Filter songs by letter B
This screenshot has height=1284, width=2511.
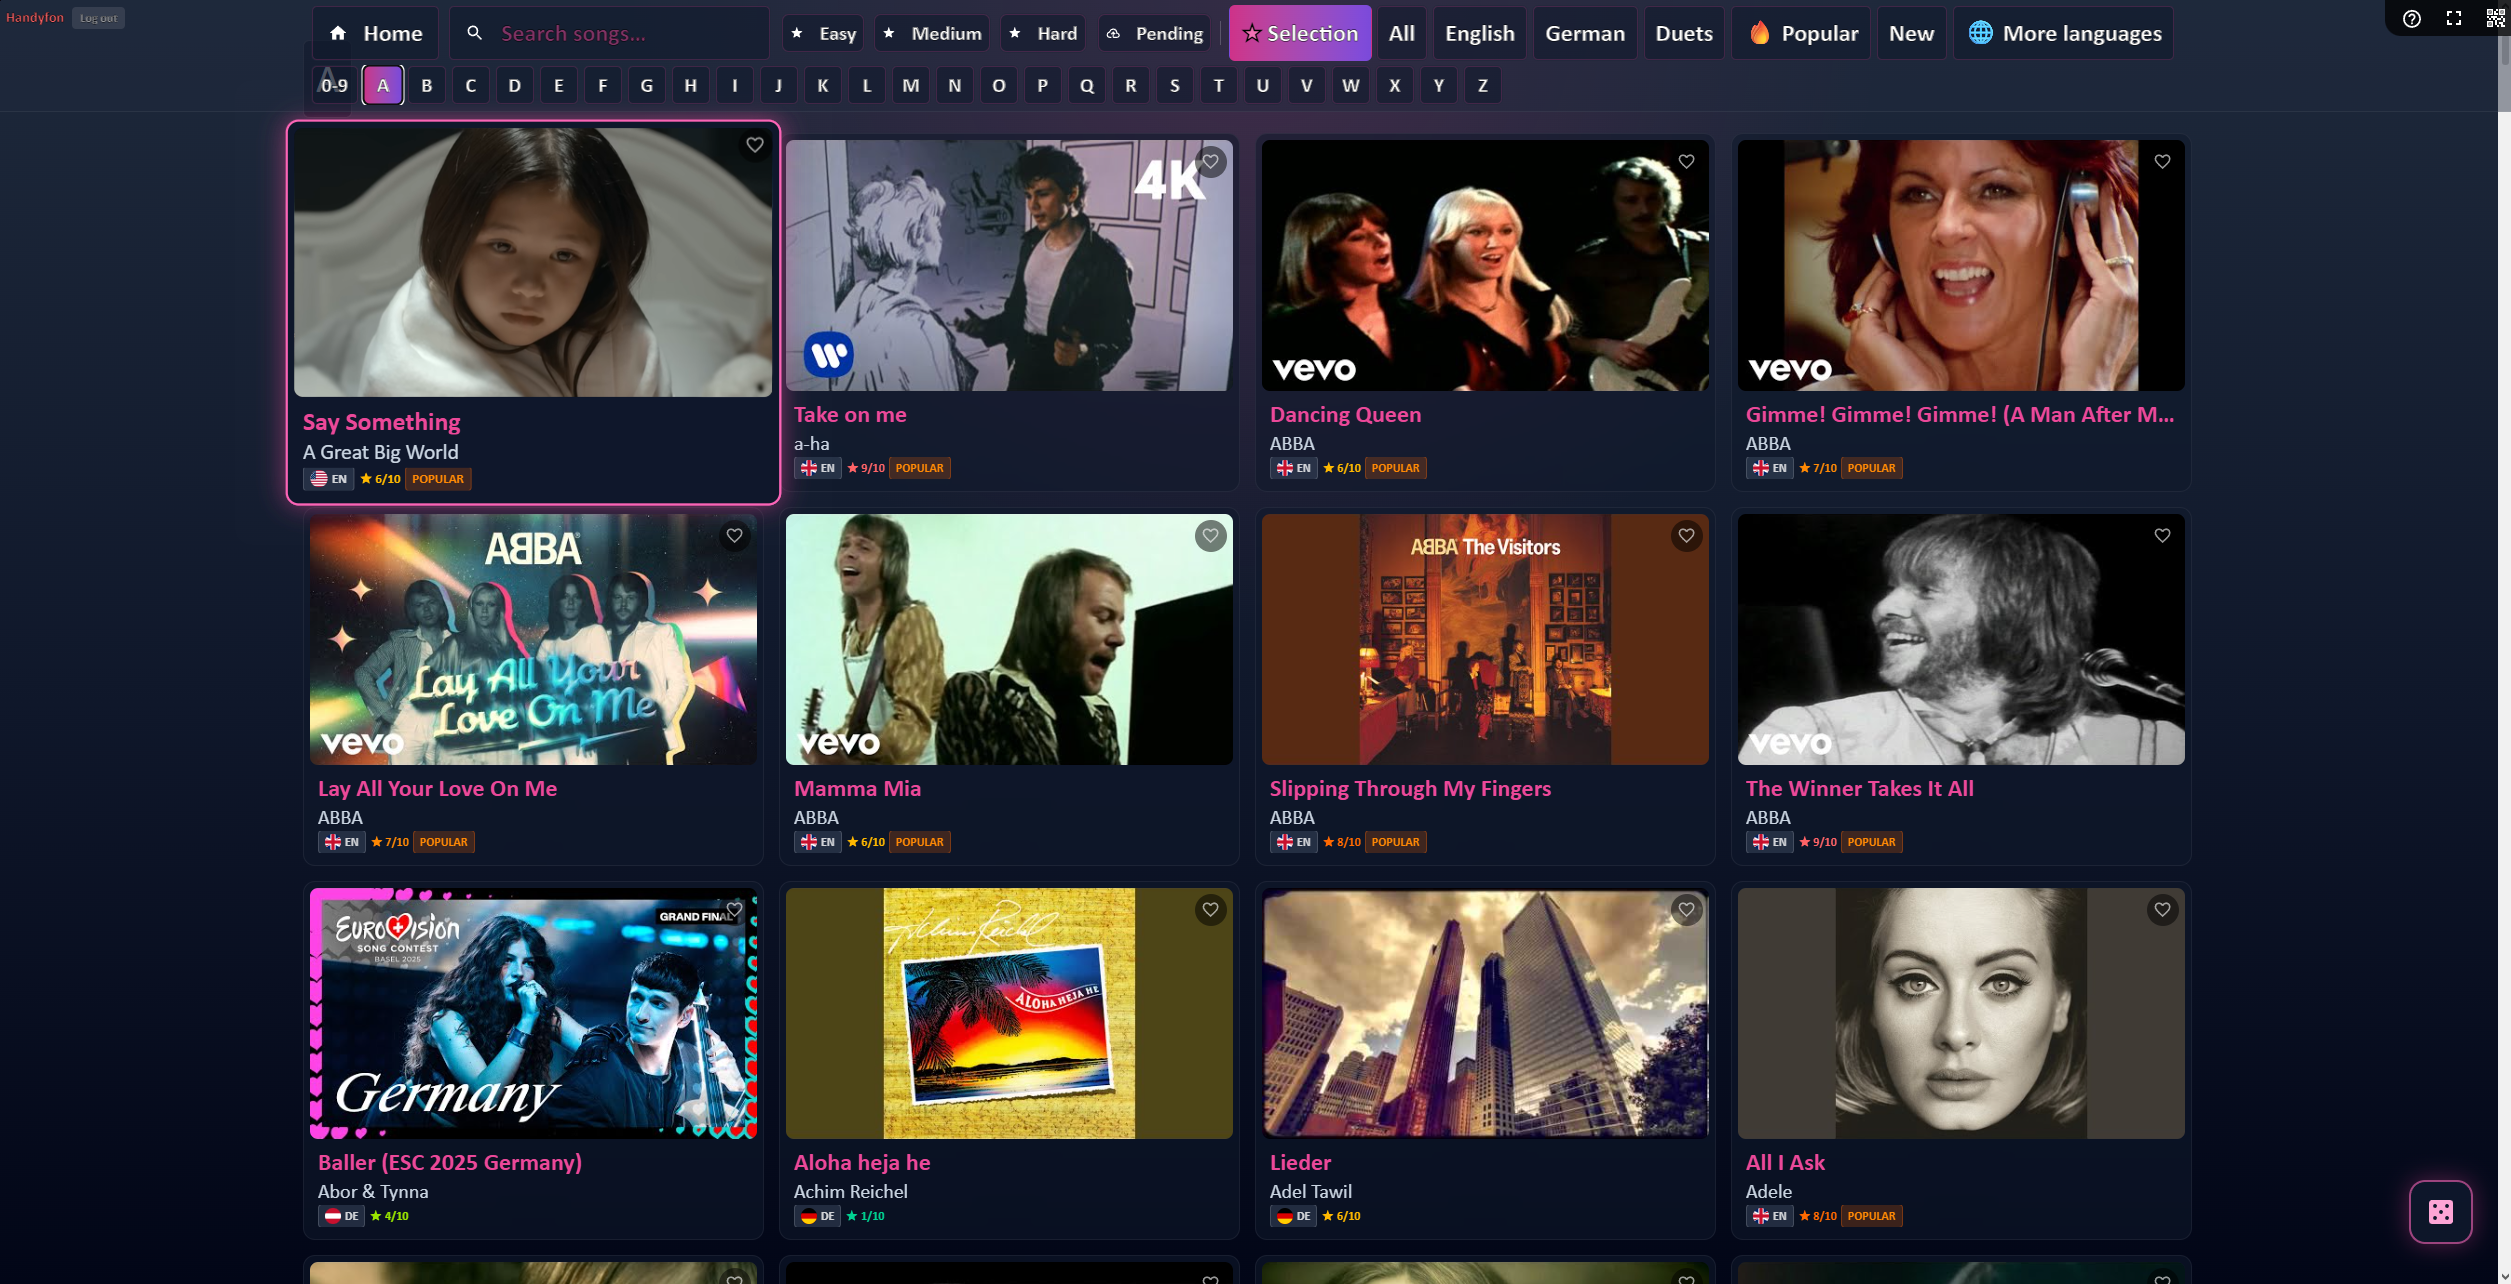tap(426, 85)
